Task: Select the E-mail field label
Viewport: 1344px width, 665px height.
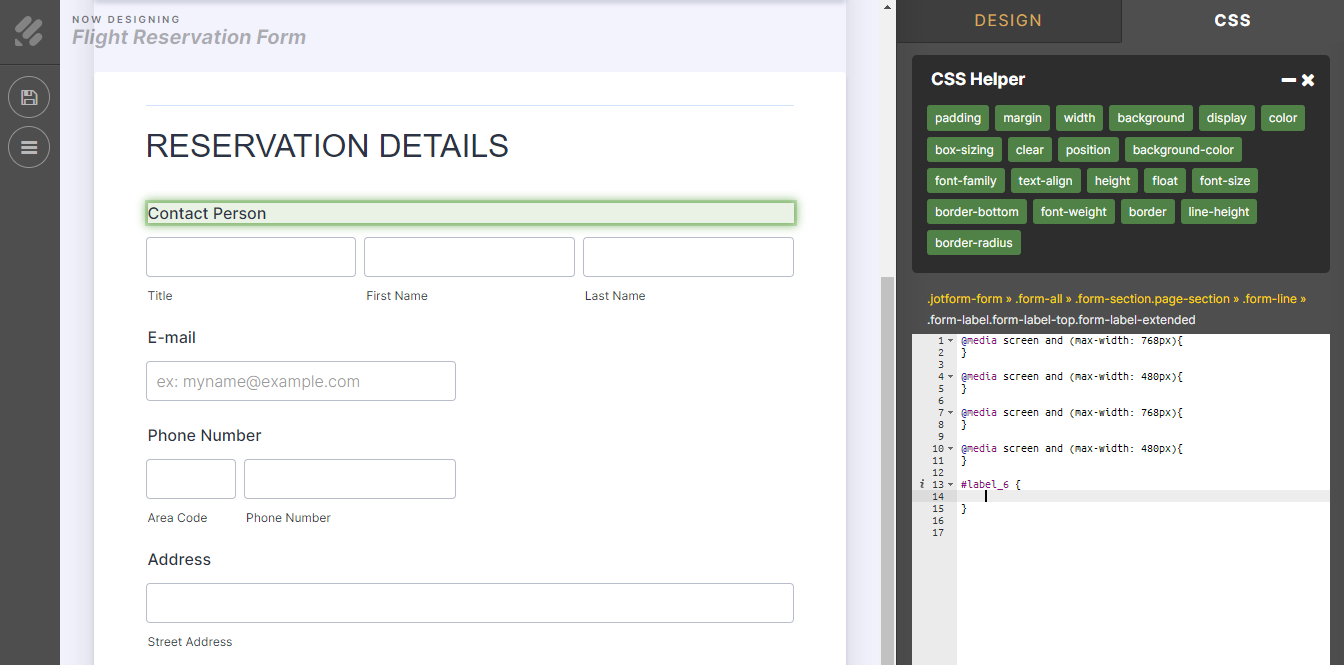Action: click(172, 338)
